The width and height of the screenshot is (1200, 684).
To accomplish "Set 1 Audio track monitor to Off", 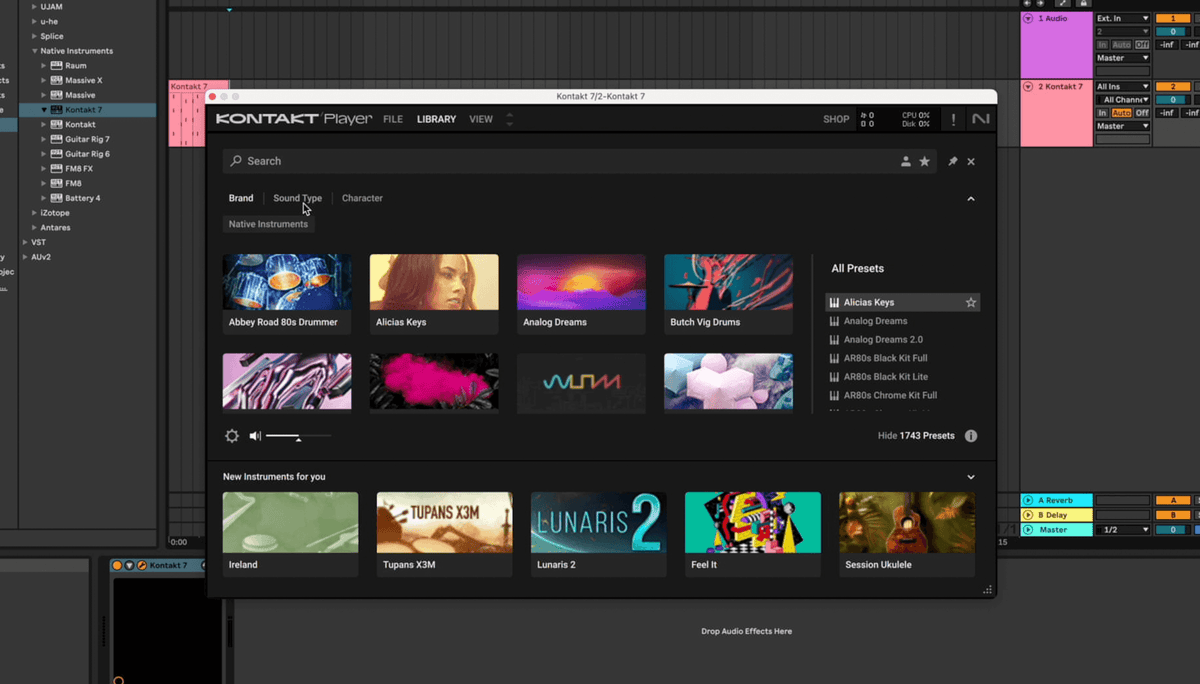I will pos(1142,45).
